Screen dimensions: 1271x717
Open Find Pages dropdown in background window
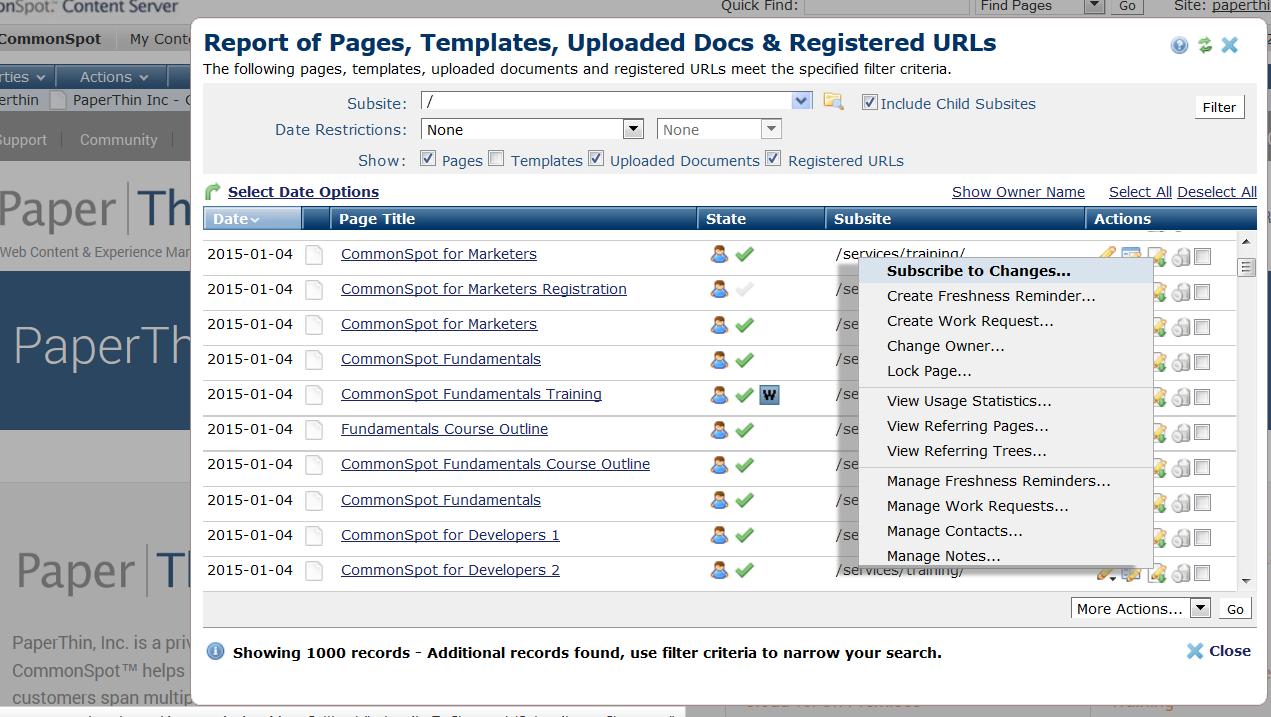click(1095, 6)
